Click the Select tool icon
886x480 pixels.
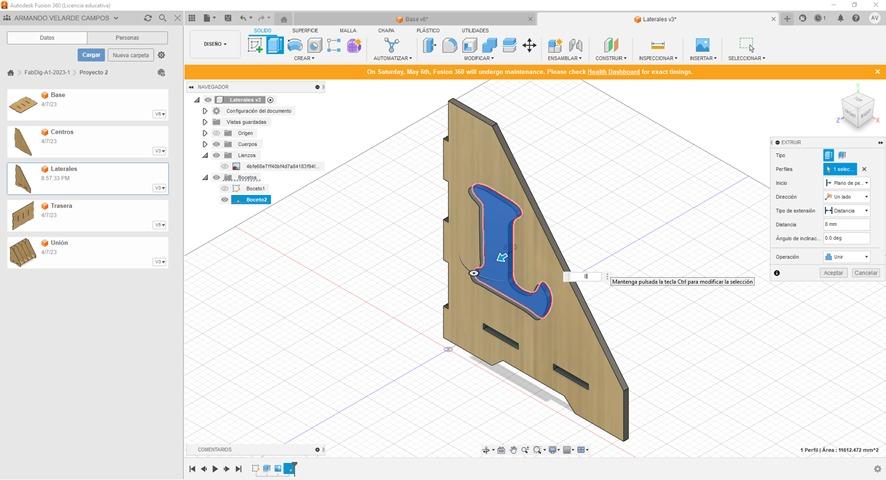746,45
